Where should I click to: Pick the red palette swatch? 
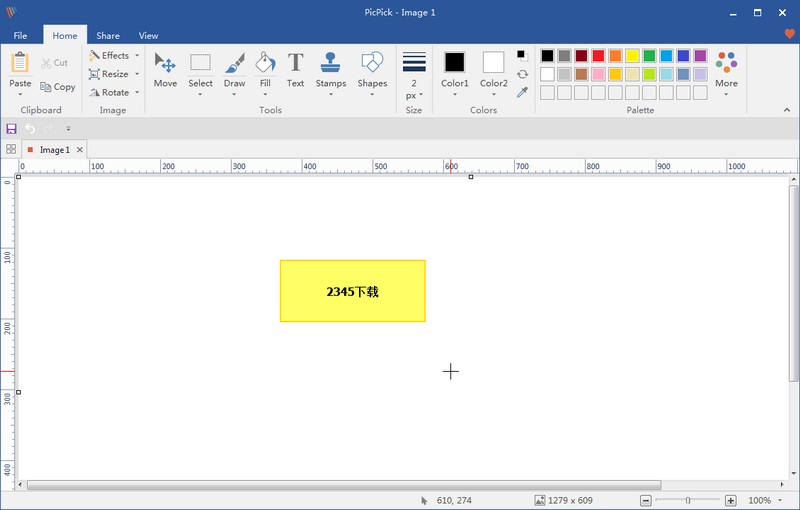point(598,56)
